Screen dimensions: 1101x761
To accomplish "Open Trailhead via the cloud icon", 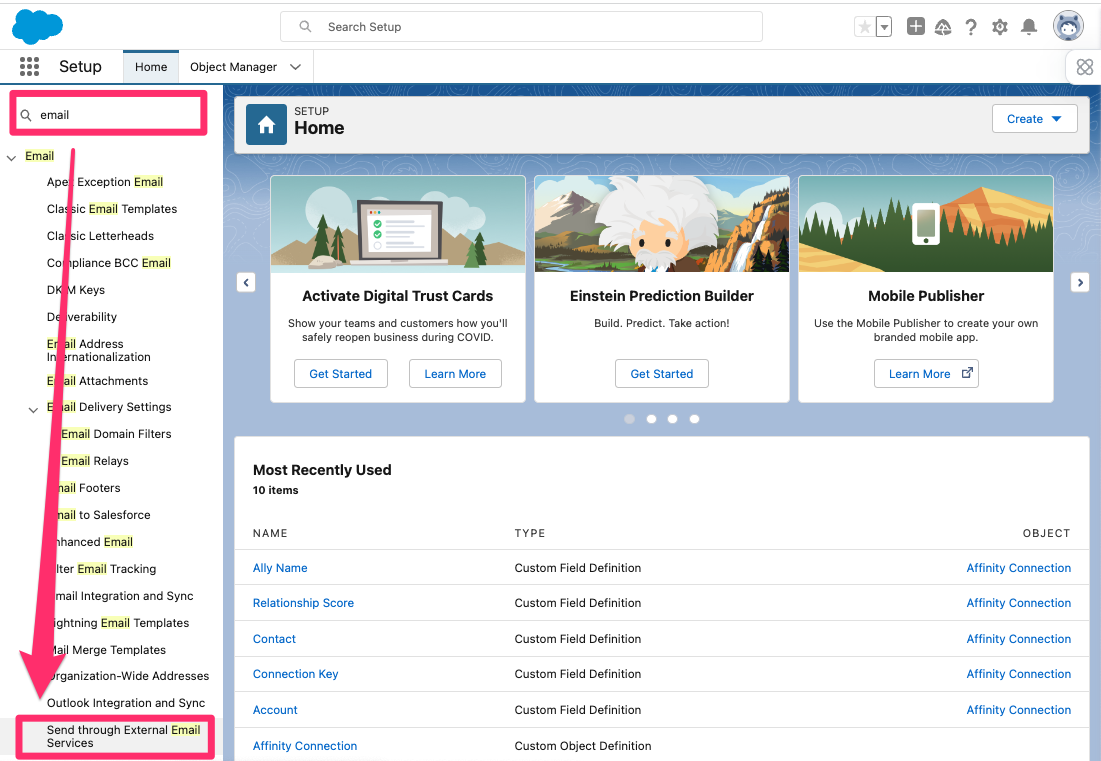I will [943, 26].
